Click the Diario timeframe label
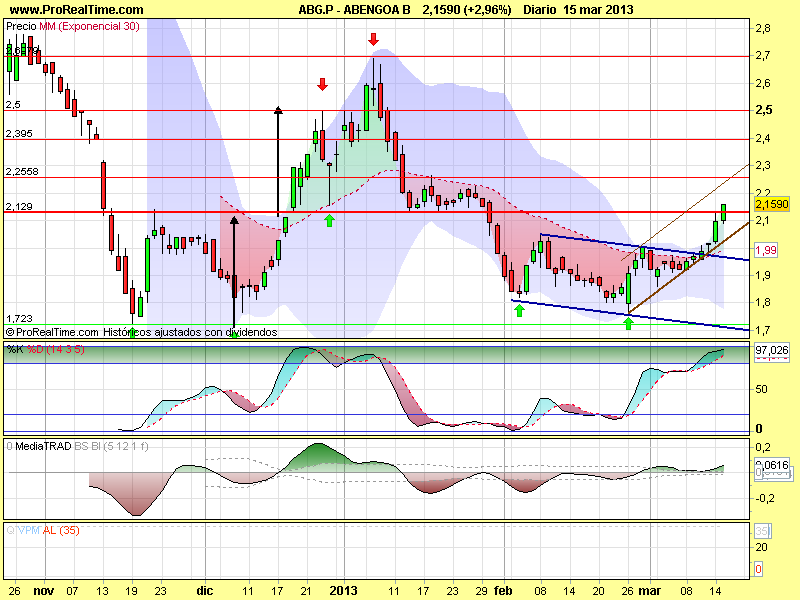This screenshot has height=600, width=800. pyautogui.click(x=540, y=10)
